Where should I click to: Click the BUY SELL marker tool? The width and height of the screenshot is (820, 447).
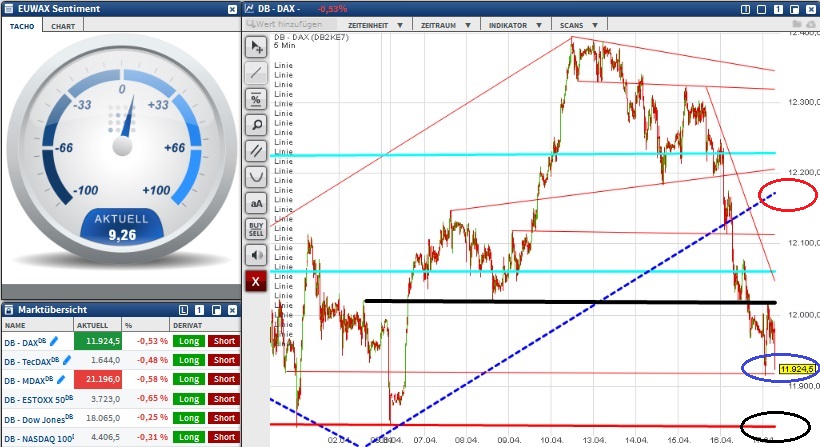pyautogui.click(x=256, y=229)
